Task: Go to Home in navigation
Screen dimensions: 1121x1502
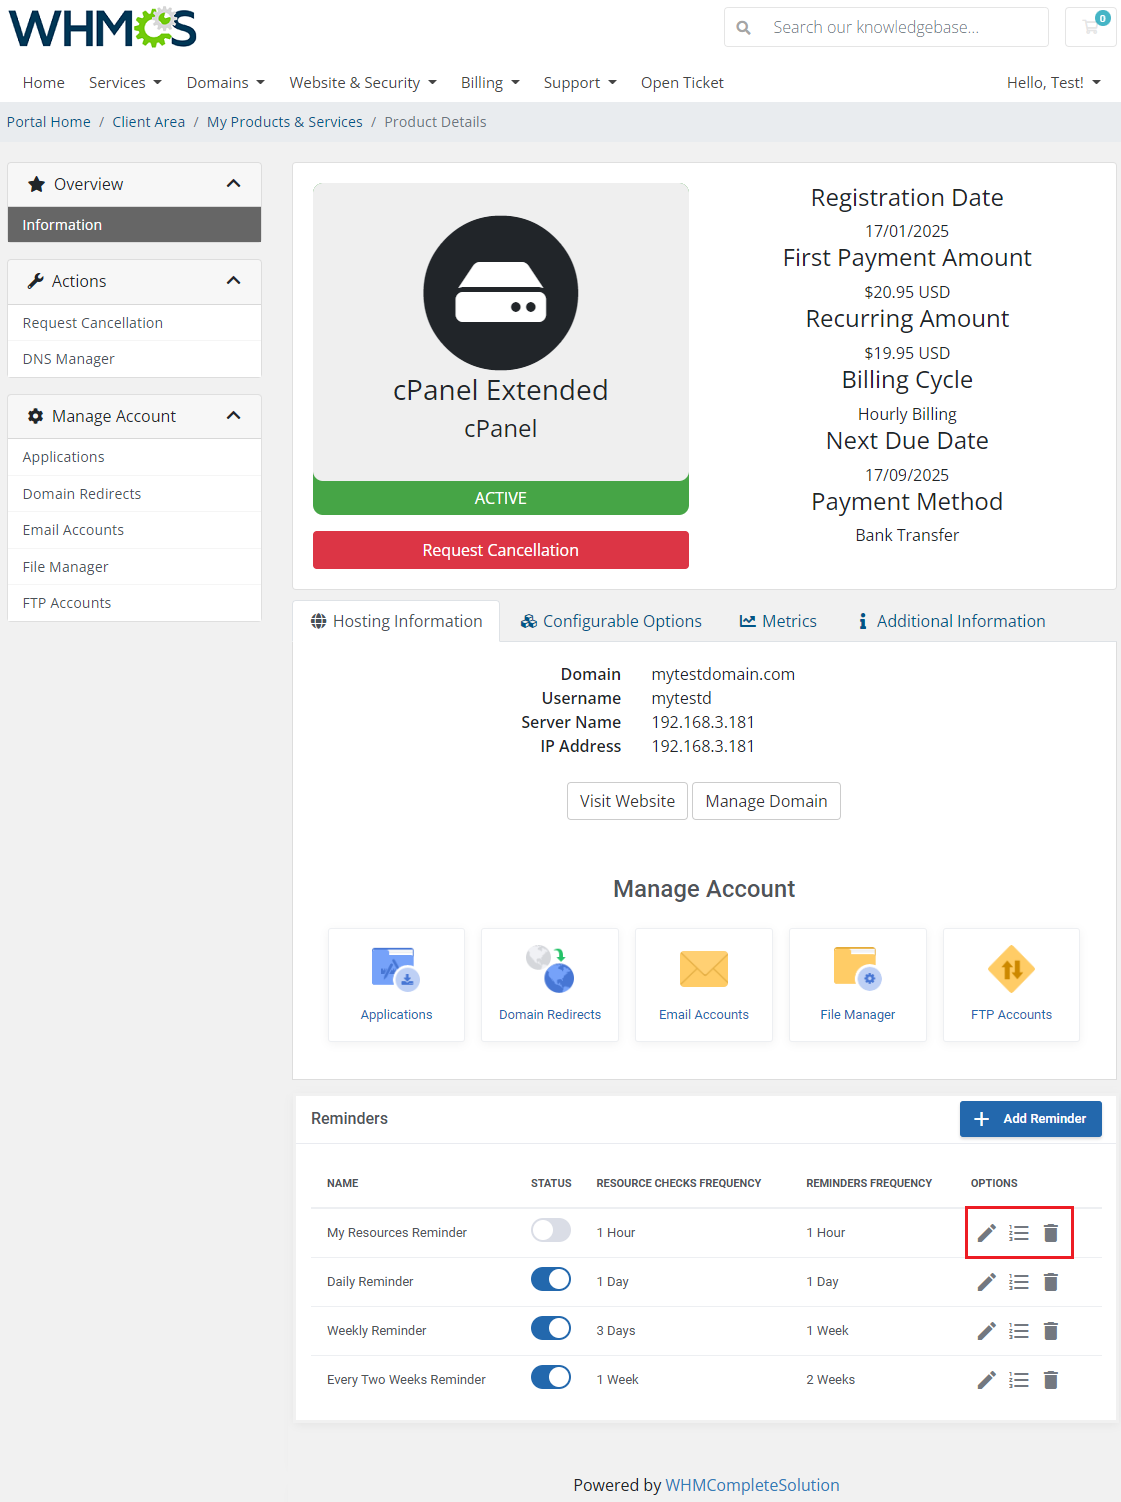Action: click(x=44, y=83)
